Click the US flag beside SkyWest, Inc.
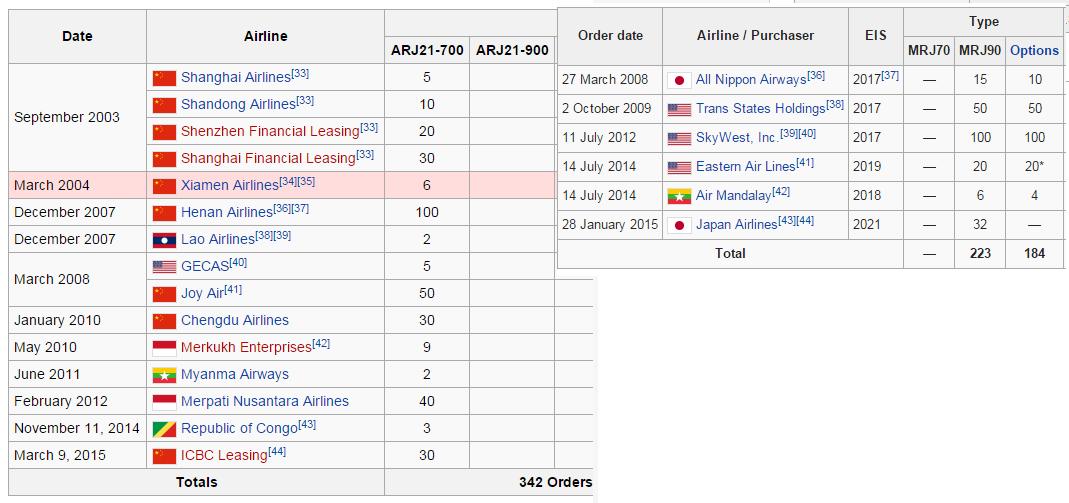Screen dimensions: 1069x503 [679, 138]
